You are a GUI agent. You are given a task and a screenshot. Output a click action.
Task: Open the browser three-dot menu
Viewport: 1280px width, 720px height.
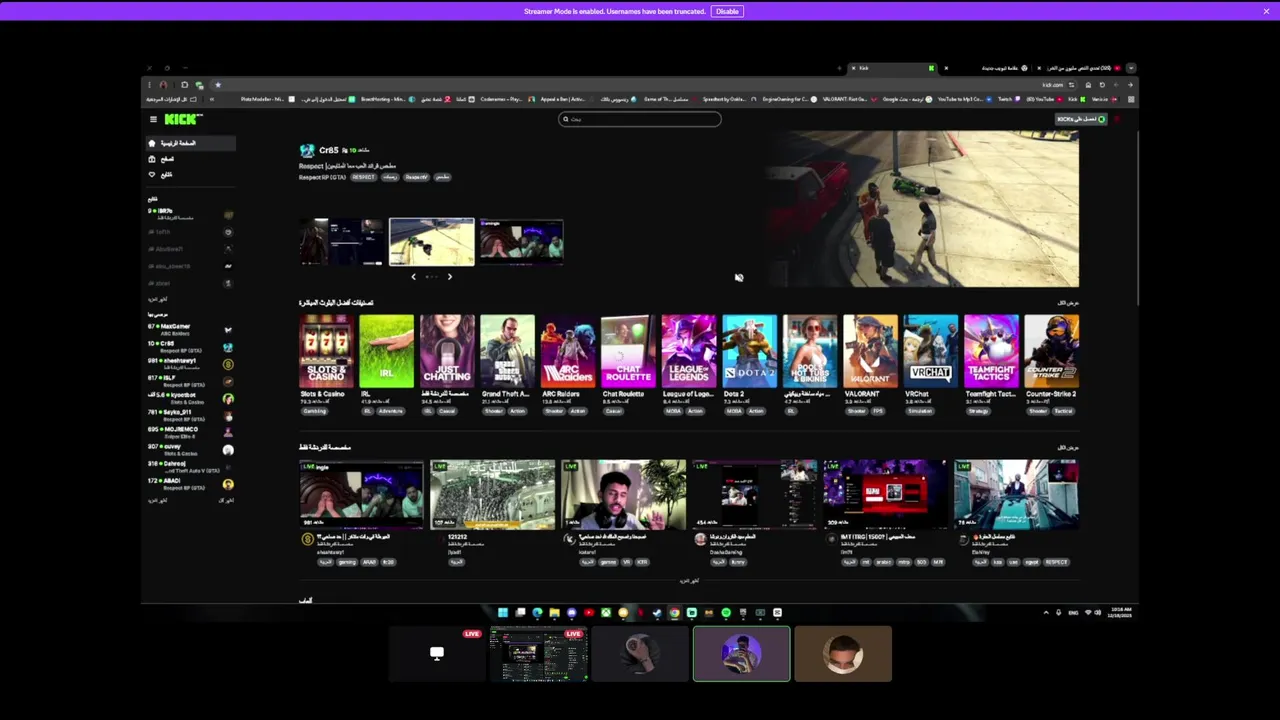click(150, 85)
